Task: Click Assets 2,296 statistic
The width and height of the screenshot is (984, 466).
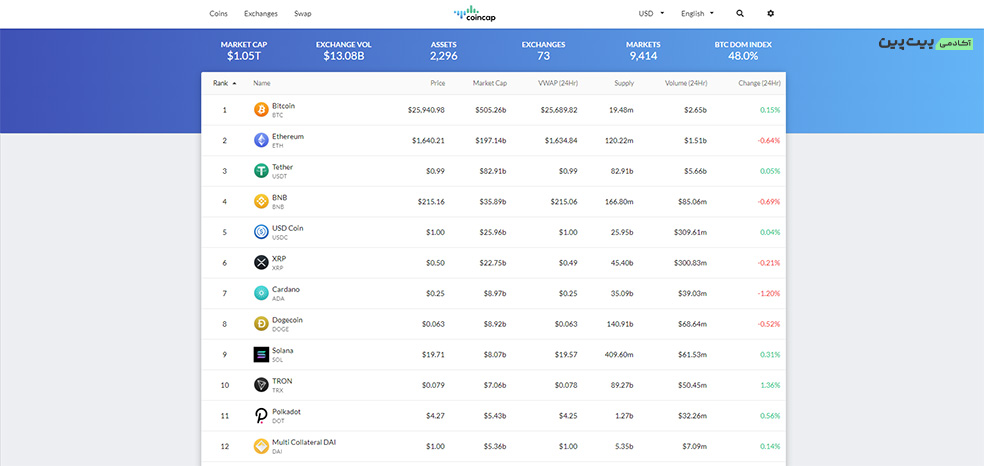Action: [x=444, y=51]
